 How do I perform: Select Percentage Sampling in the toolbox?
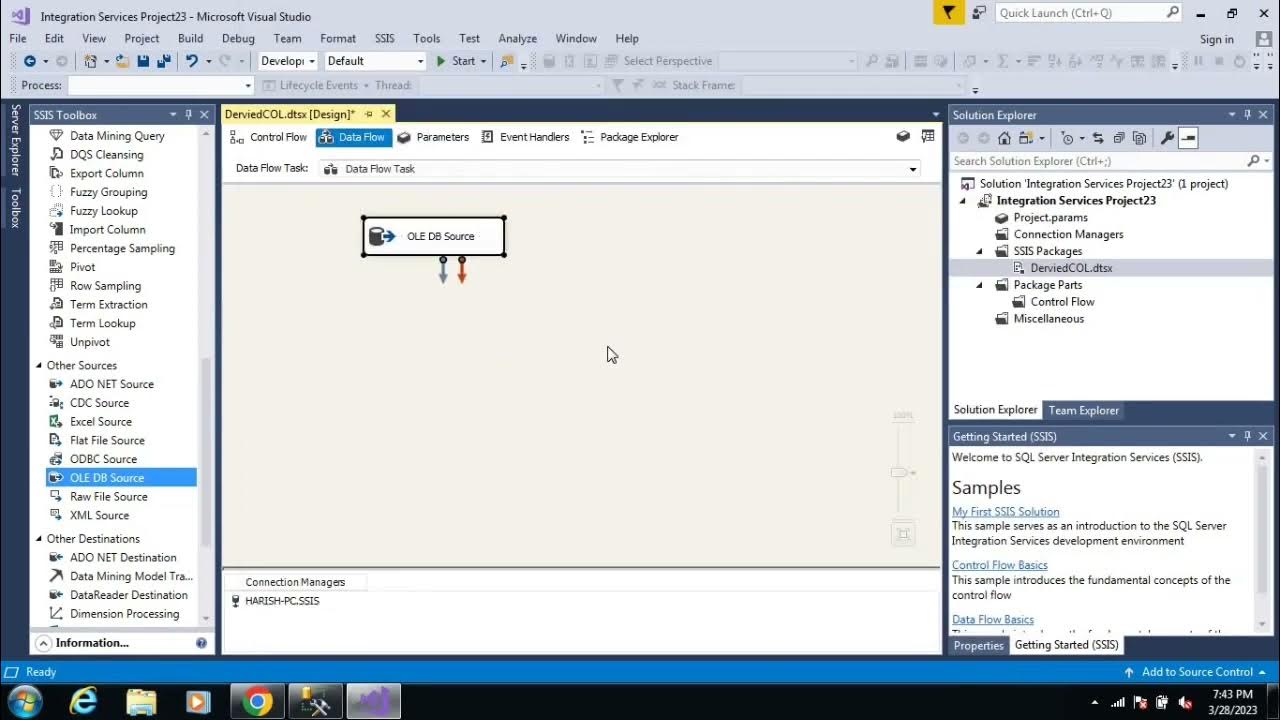122,248
